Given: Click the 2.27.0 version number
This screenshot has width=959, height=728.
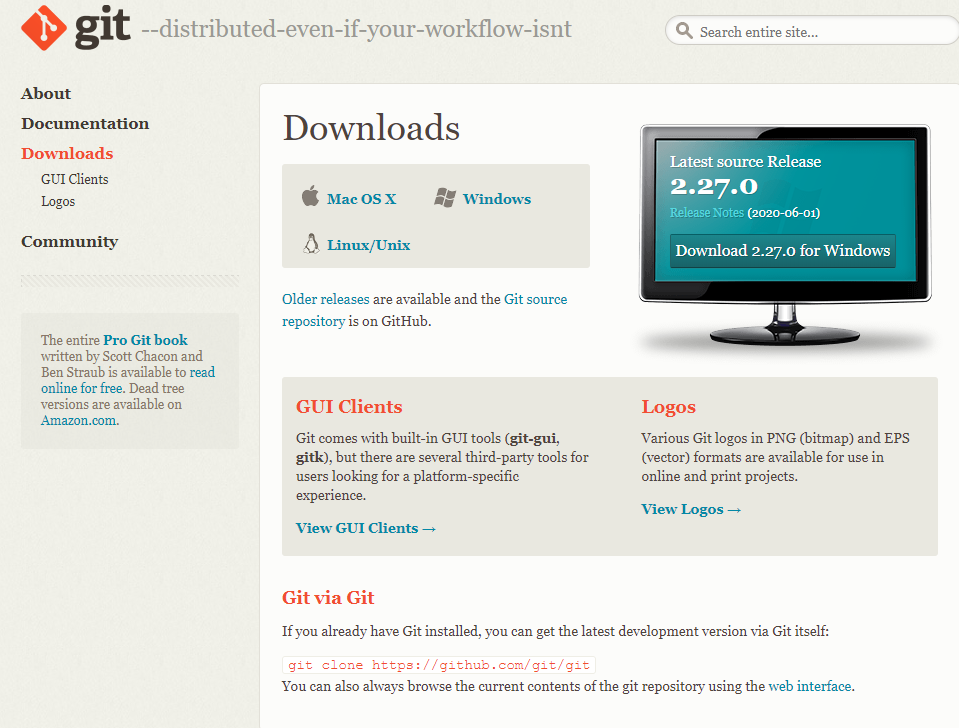Looking at the screenshot, I should pos(714,187).
